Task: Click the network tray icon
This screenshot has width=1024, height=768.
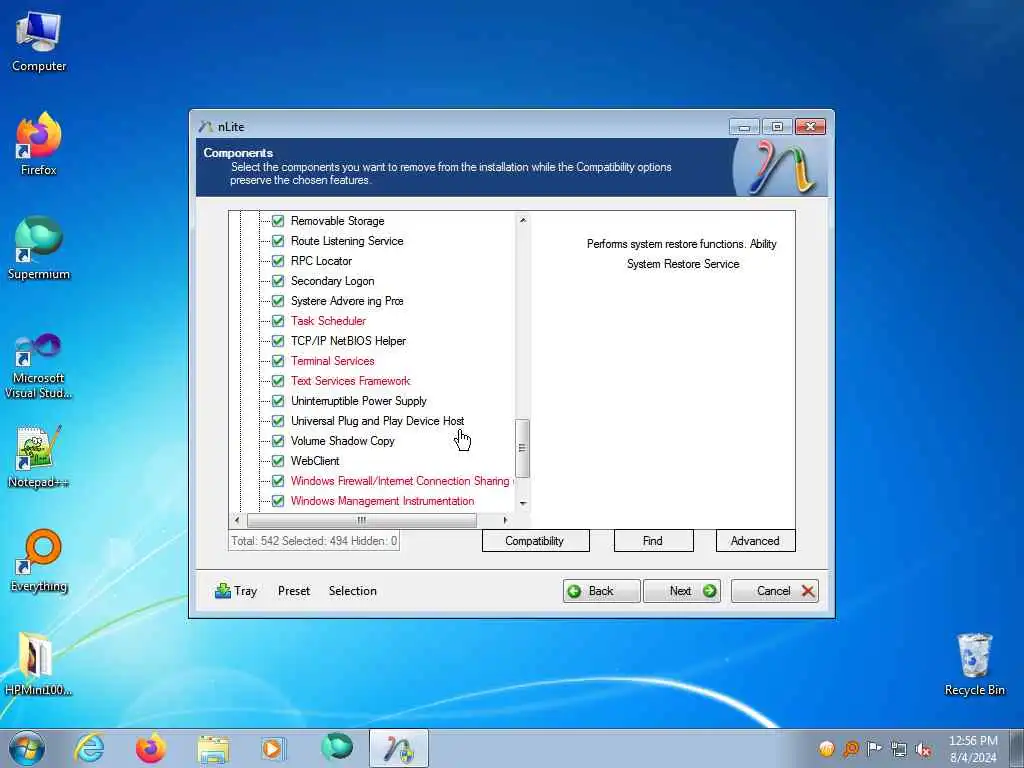Action: tap(899, 749)
